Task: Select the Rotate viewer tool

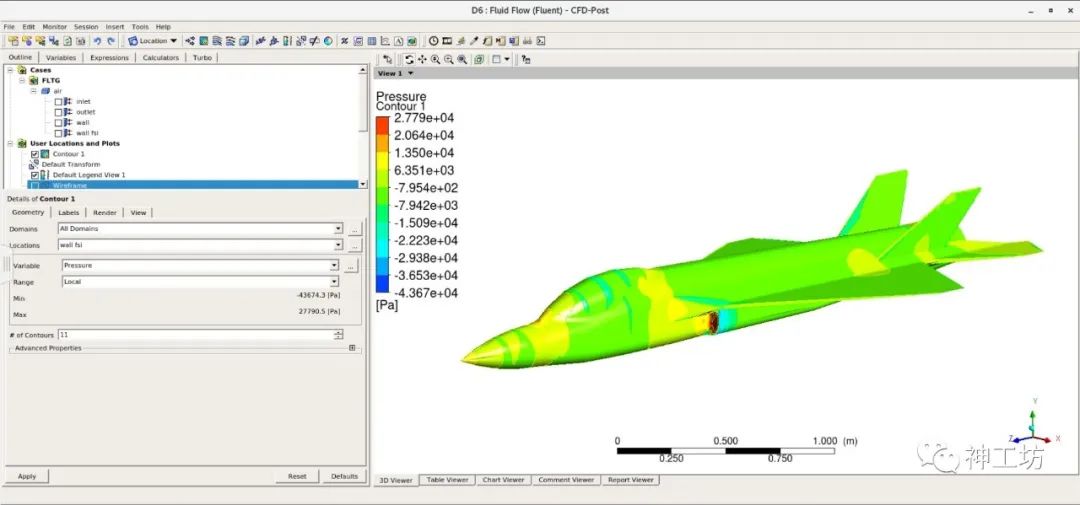Action: (409, 59)
